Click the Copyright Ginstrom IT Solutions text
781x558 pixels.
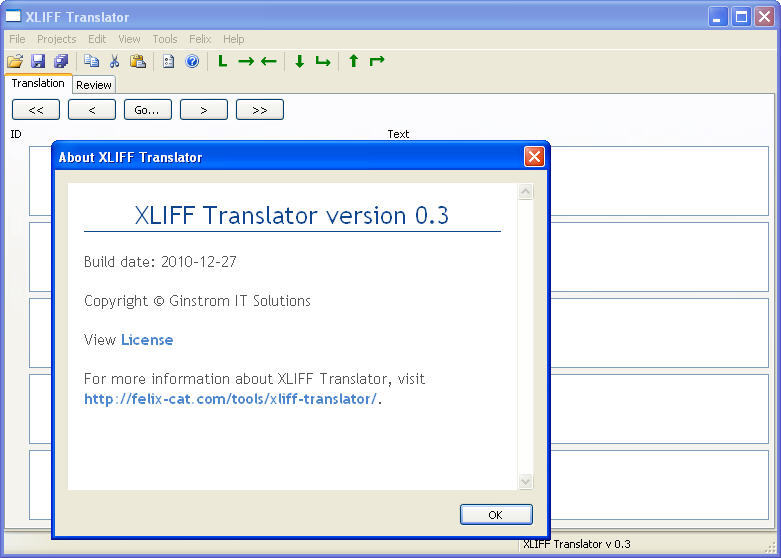197,301
